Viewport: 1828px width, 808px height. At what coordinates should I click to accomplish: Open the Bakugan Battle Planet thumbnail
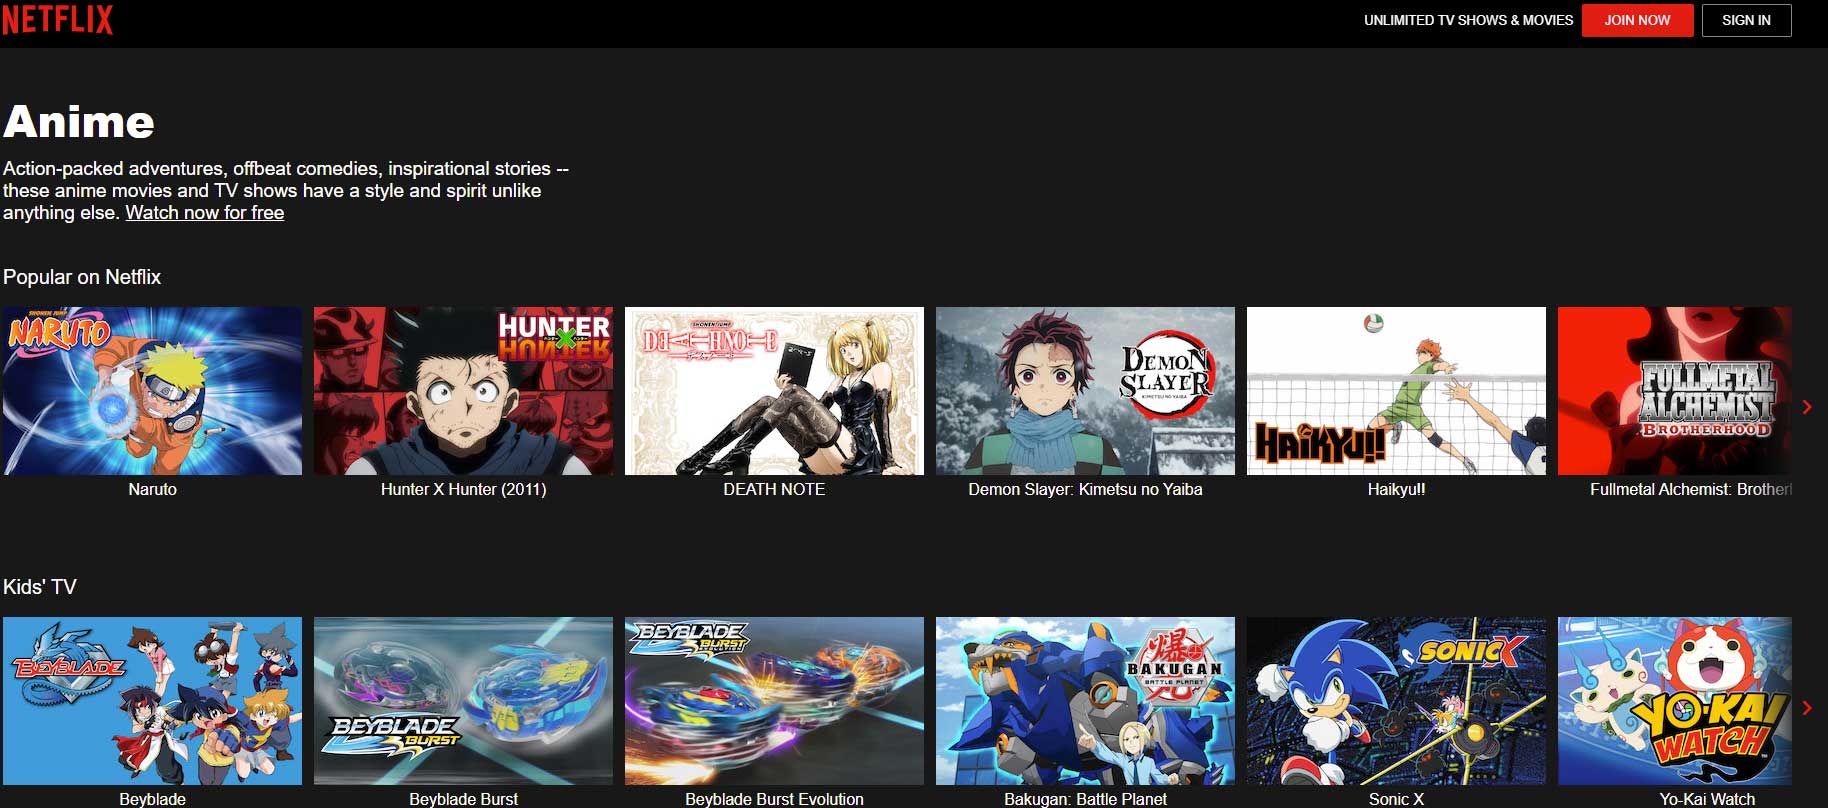coord(1085,701)
